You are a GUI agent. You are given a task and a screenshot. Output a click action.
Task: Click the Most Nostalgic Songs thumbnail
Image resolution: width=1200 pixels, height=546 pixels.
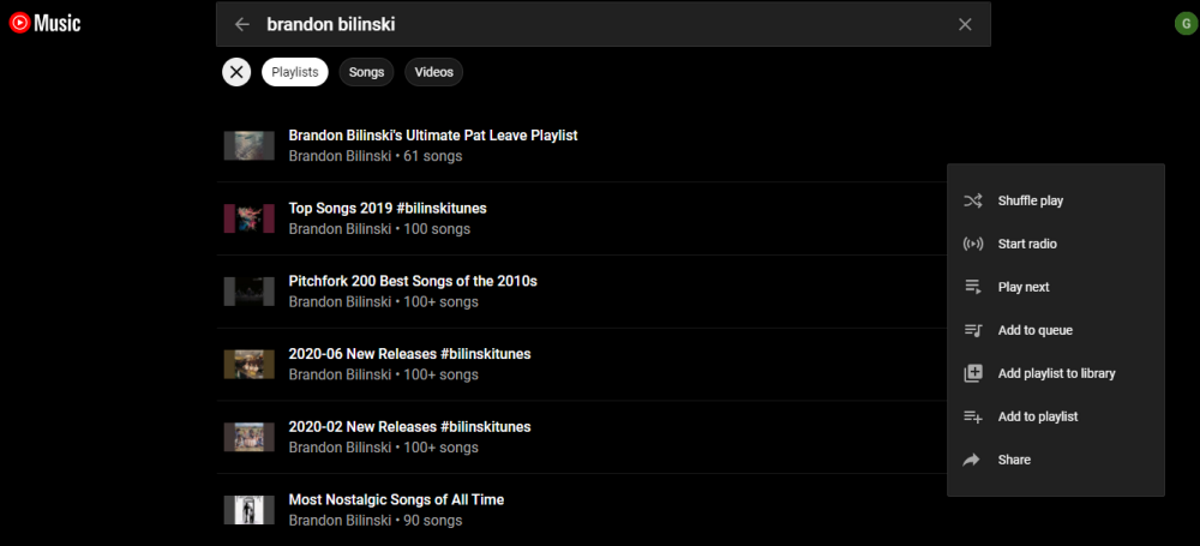pos(249,510)
